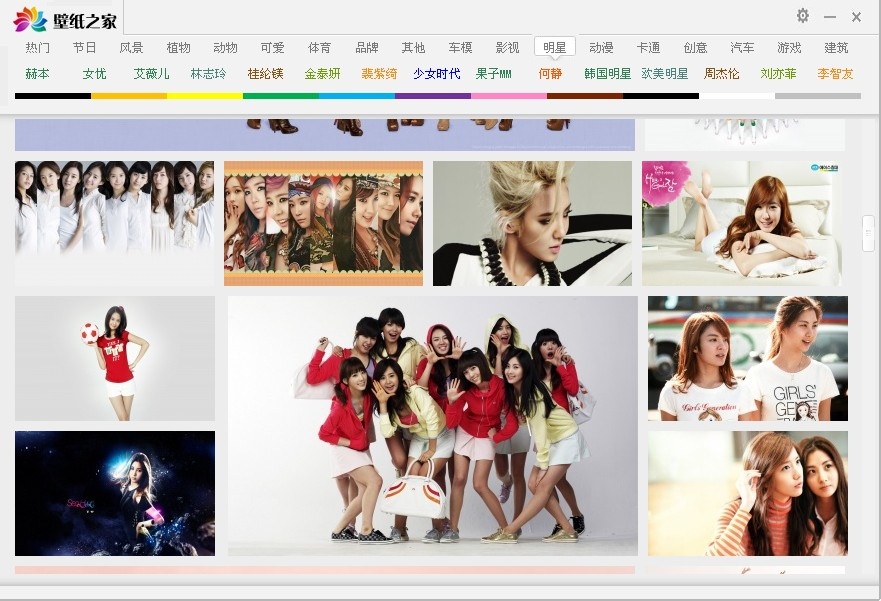
Task: Switch to the 影视 tab
Action: point(507,48)
